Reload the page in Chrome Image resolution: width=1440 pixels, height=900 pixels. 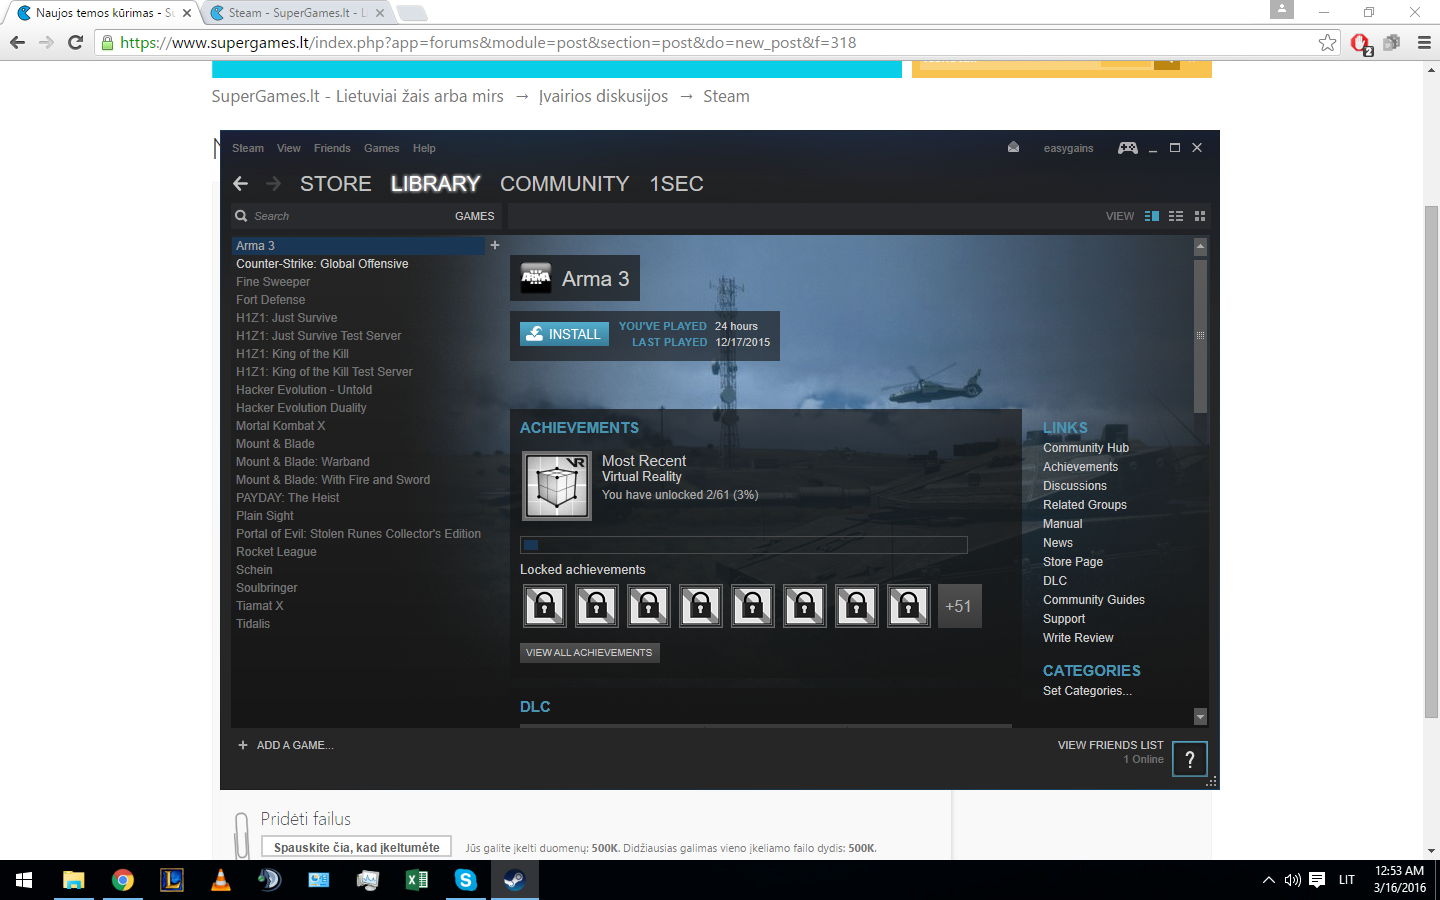pos(75,42)
